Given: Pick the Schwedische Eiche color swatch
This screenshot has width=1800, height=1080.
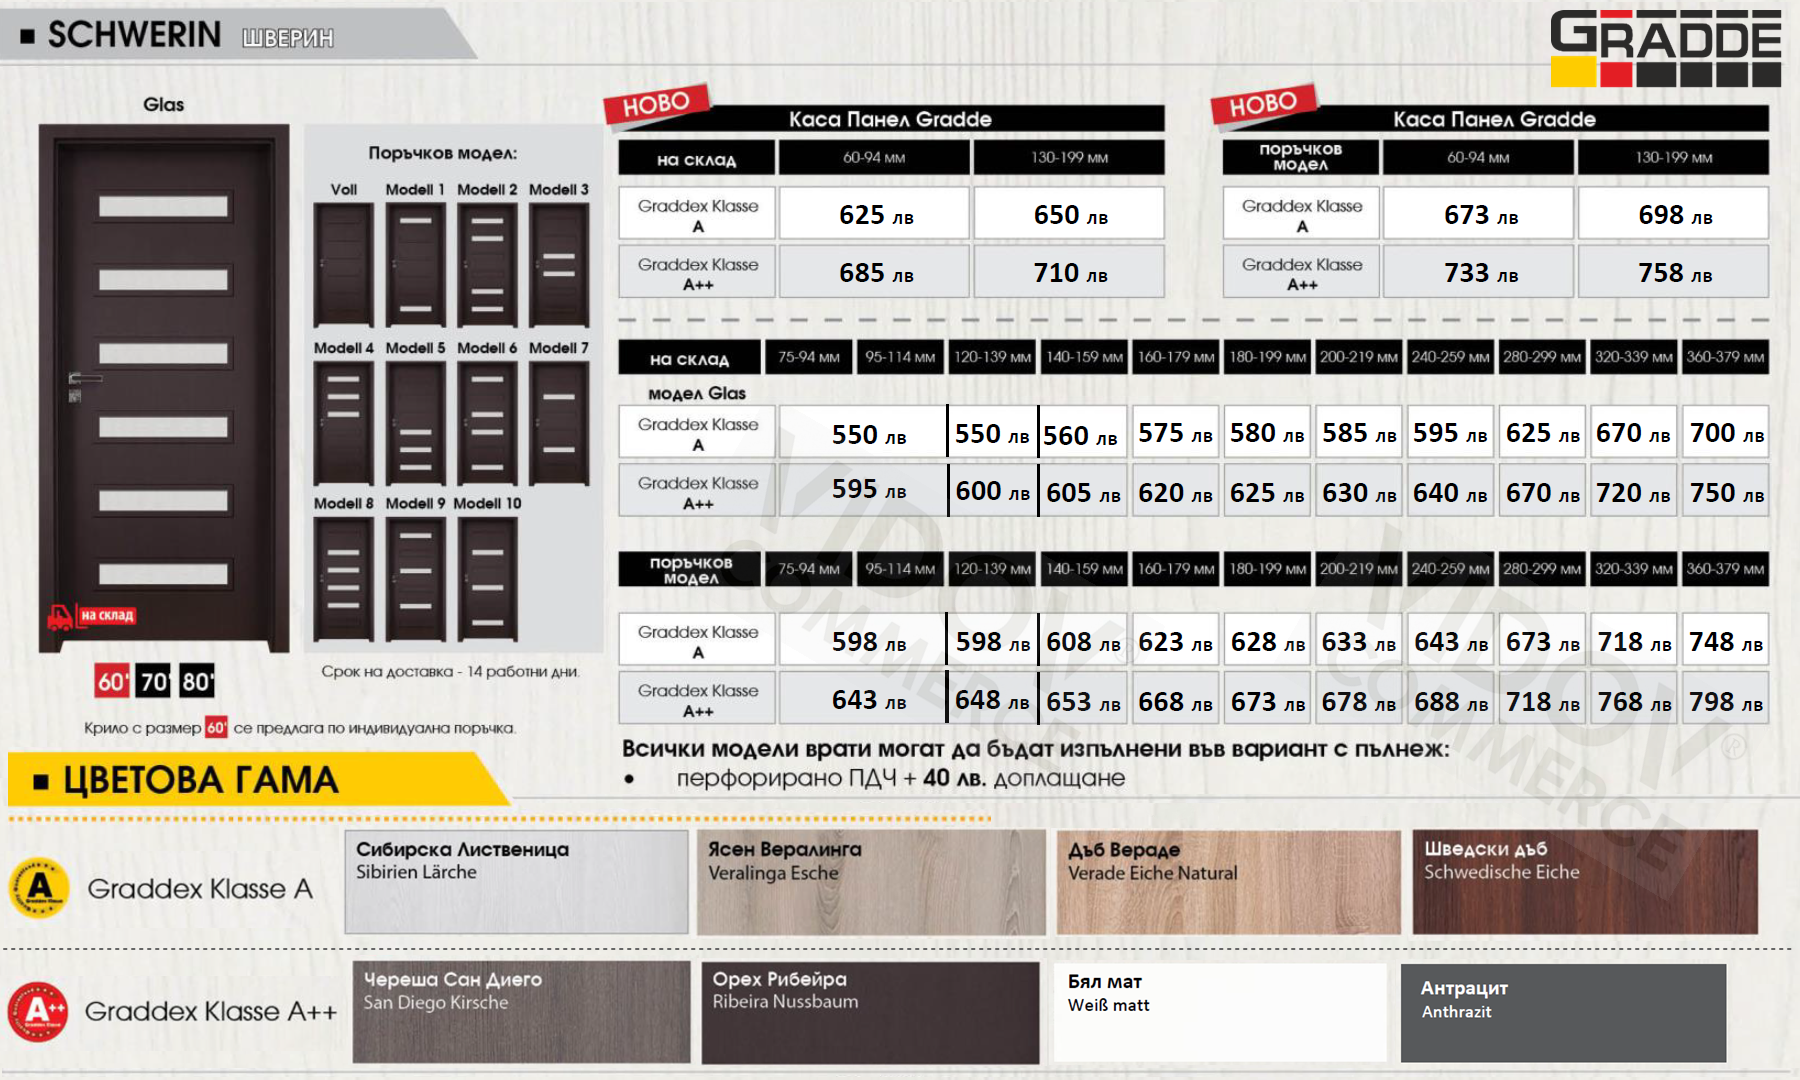Looking at the screenshot, I should [1585, 881].
